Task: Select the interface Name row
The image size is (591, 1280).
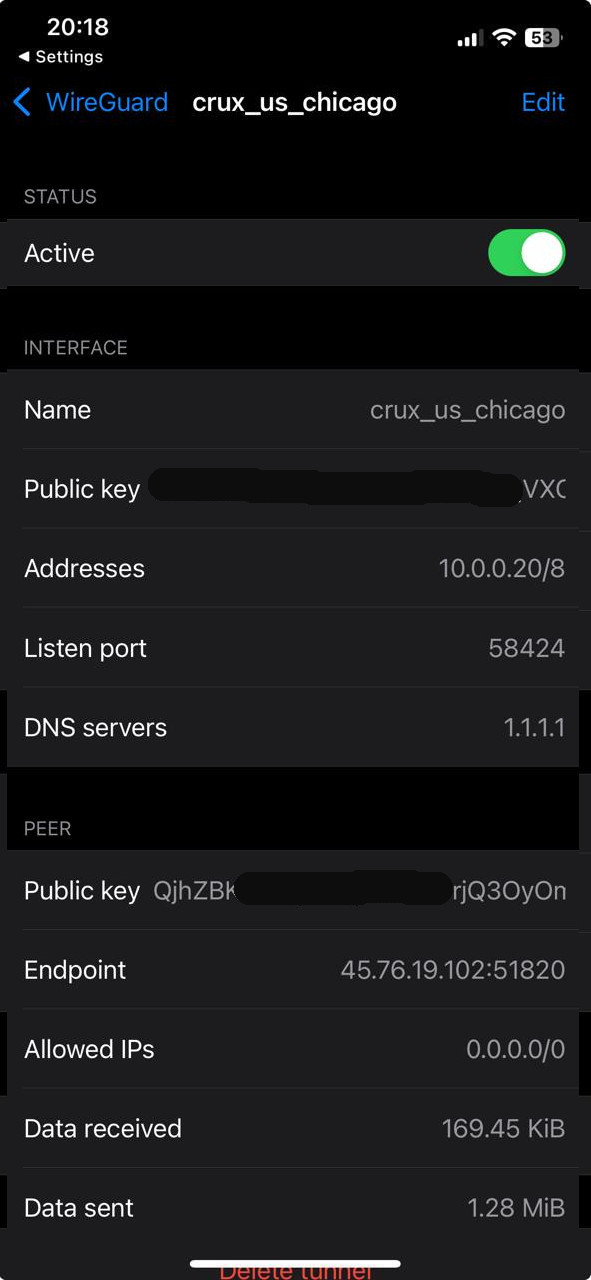Action: coord(294,410)
